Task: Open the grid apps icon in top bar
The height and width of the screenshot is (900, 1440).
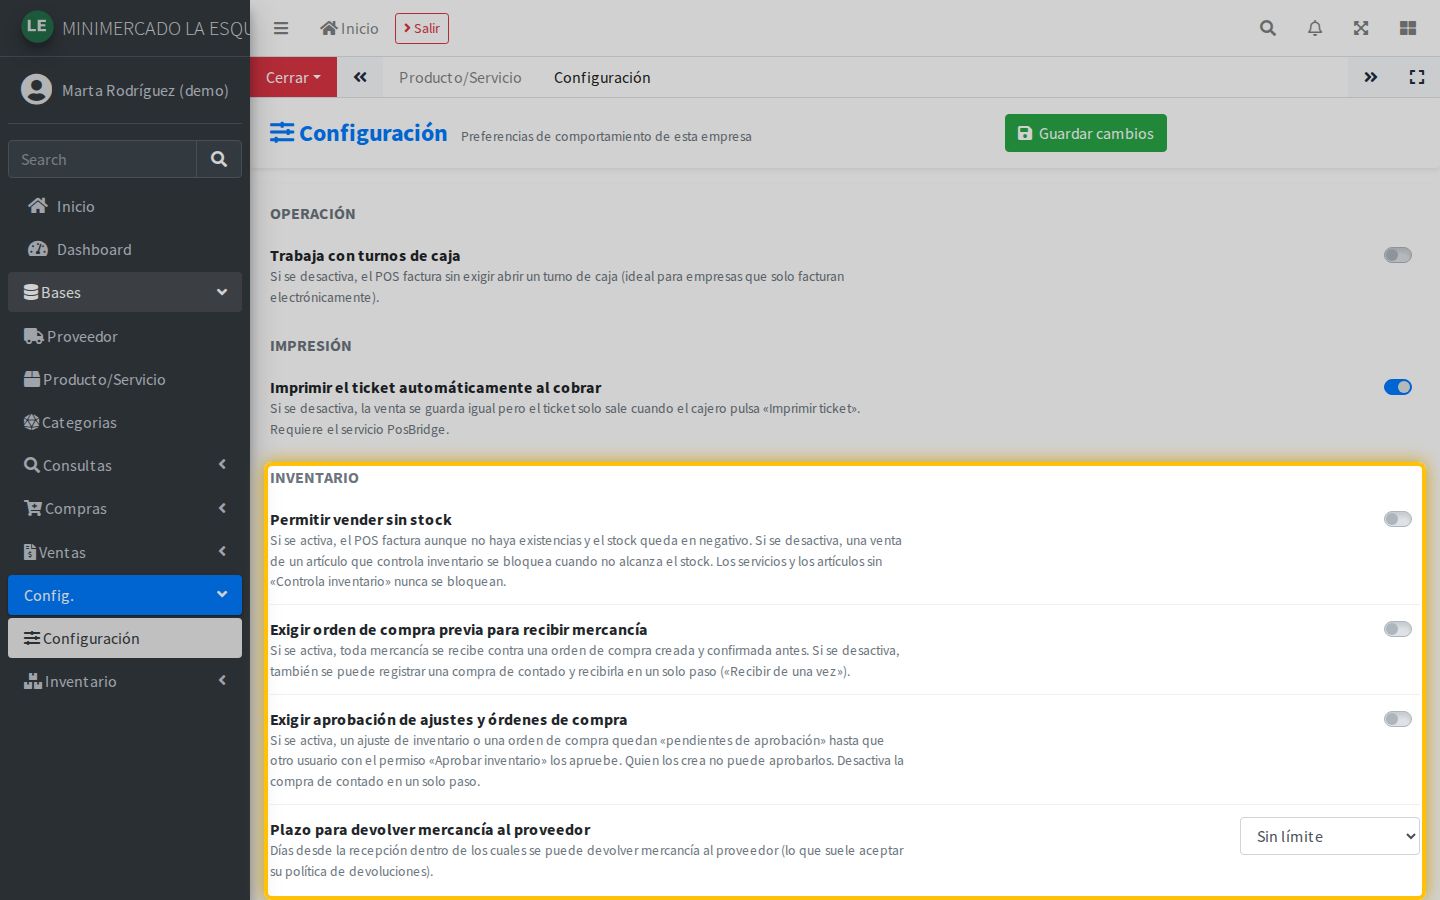Action: (x=1408, y=28)
